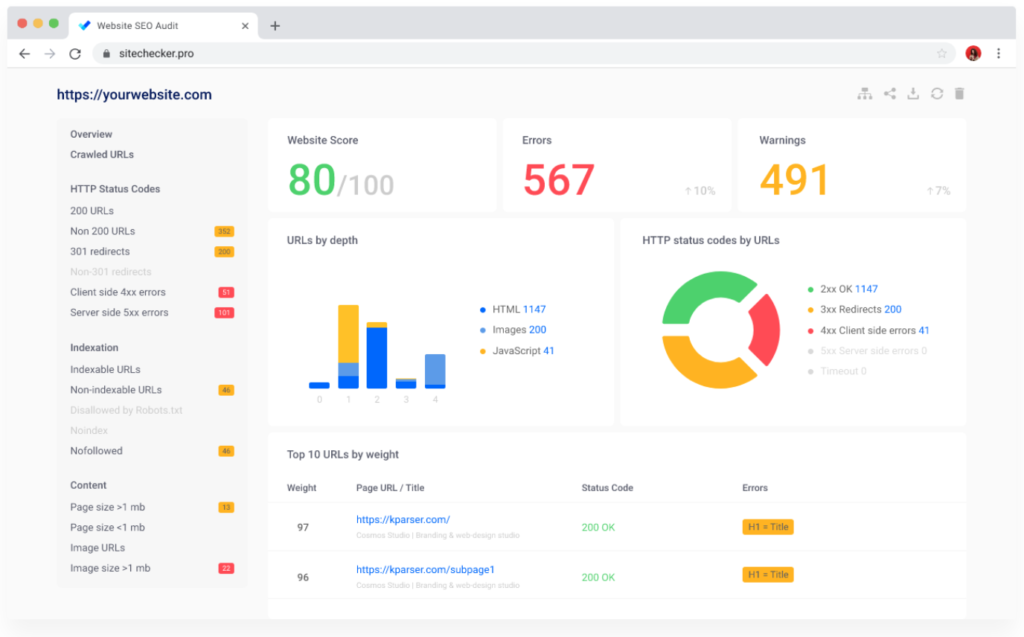The width and height of the screenshot is (1024, 637).
Task: Bookmark this page with star icon
Action: (x=941, y=54)
